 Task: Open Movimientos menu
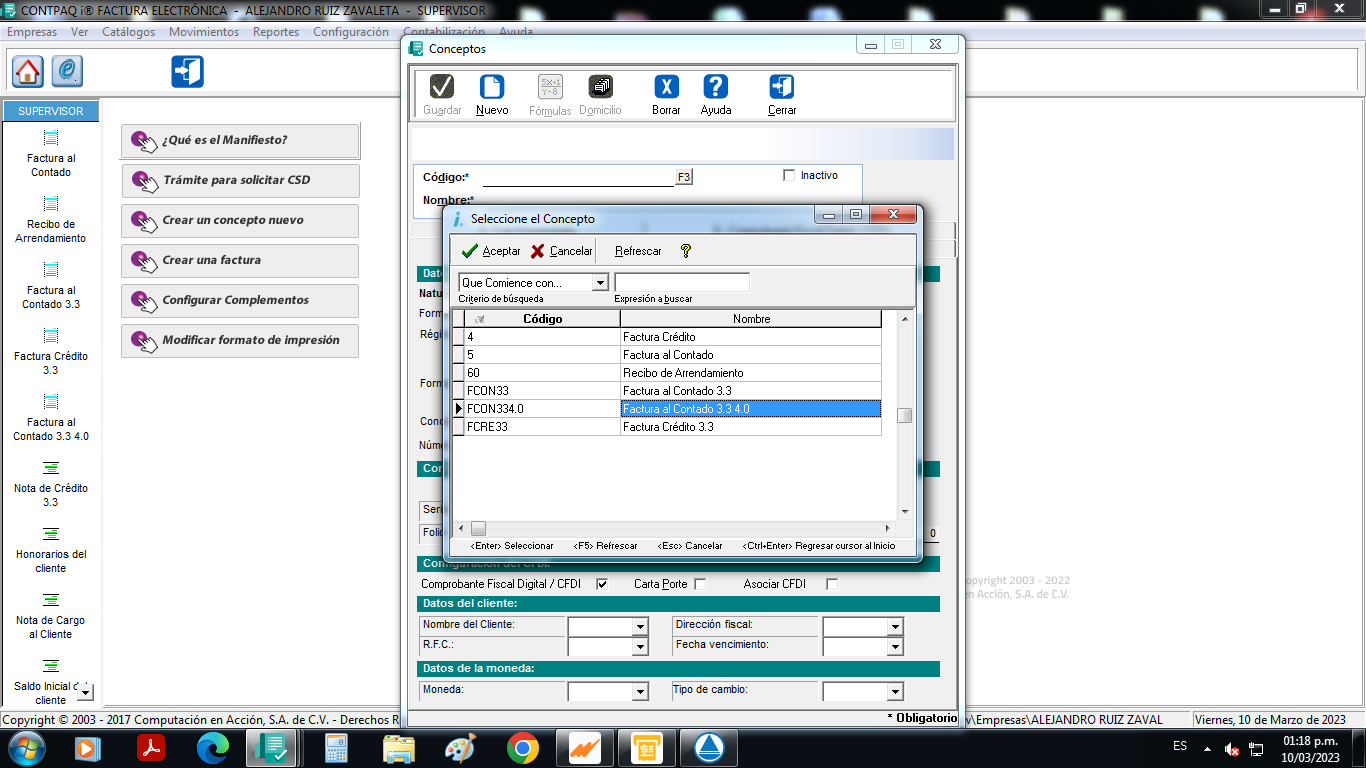tap(204, 32)
